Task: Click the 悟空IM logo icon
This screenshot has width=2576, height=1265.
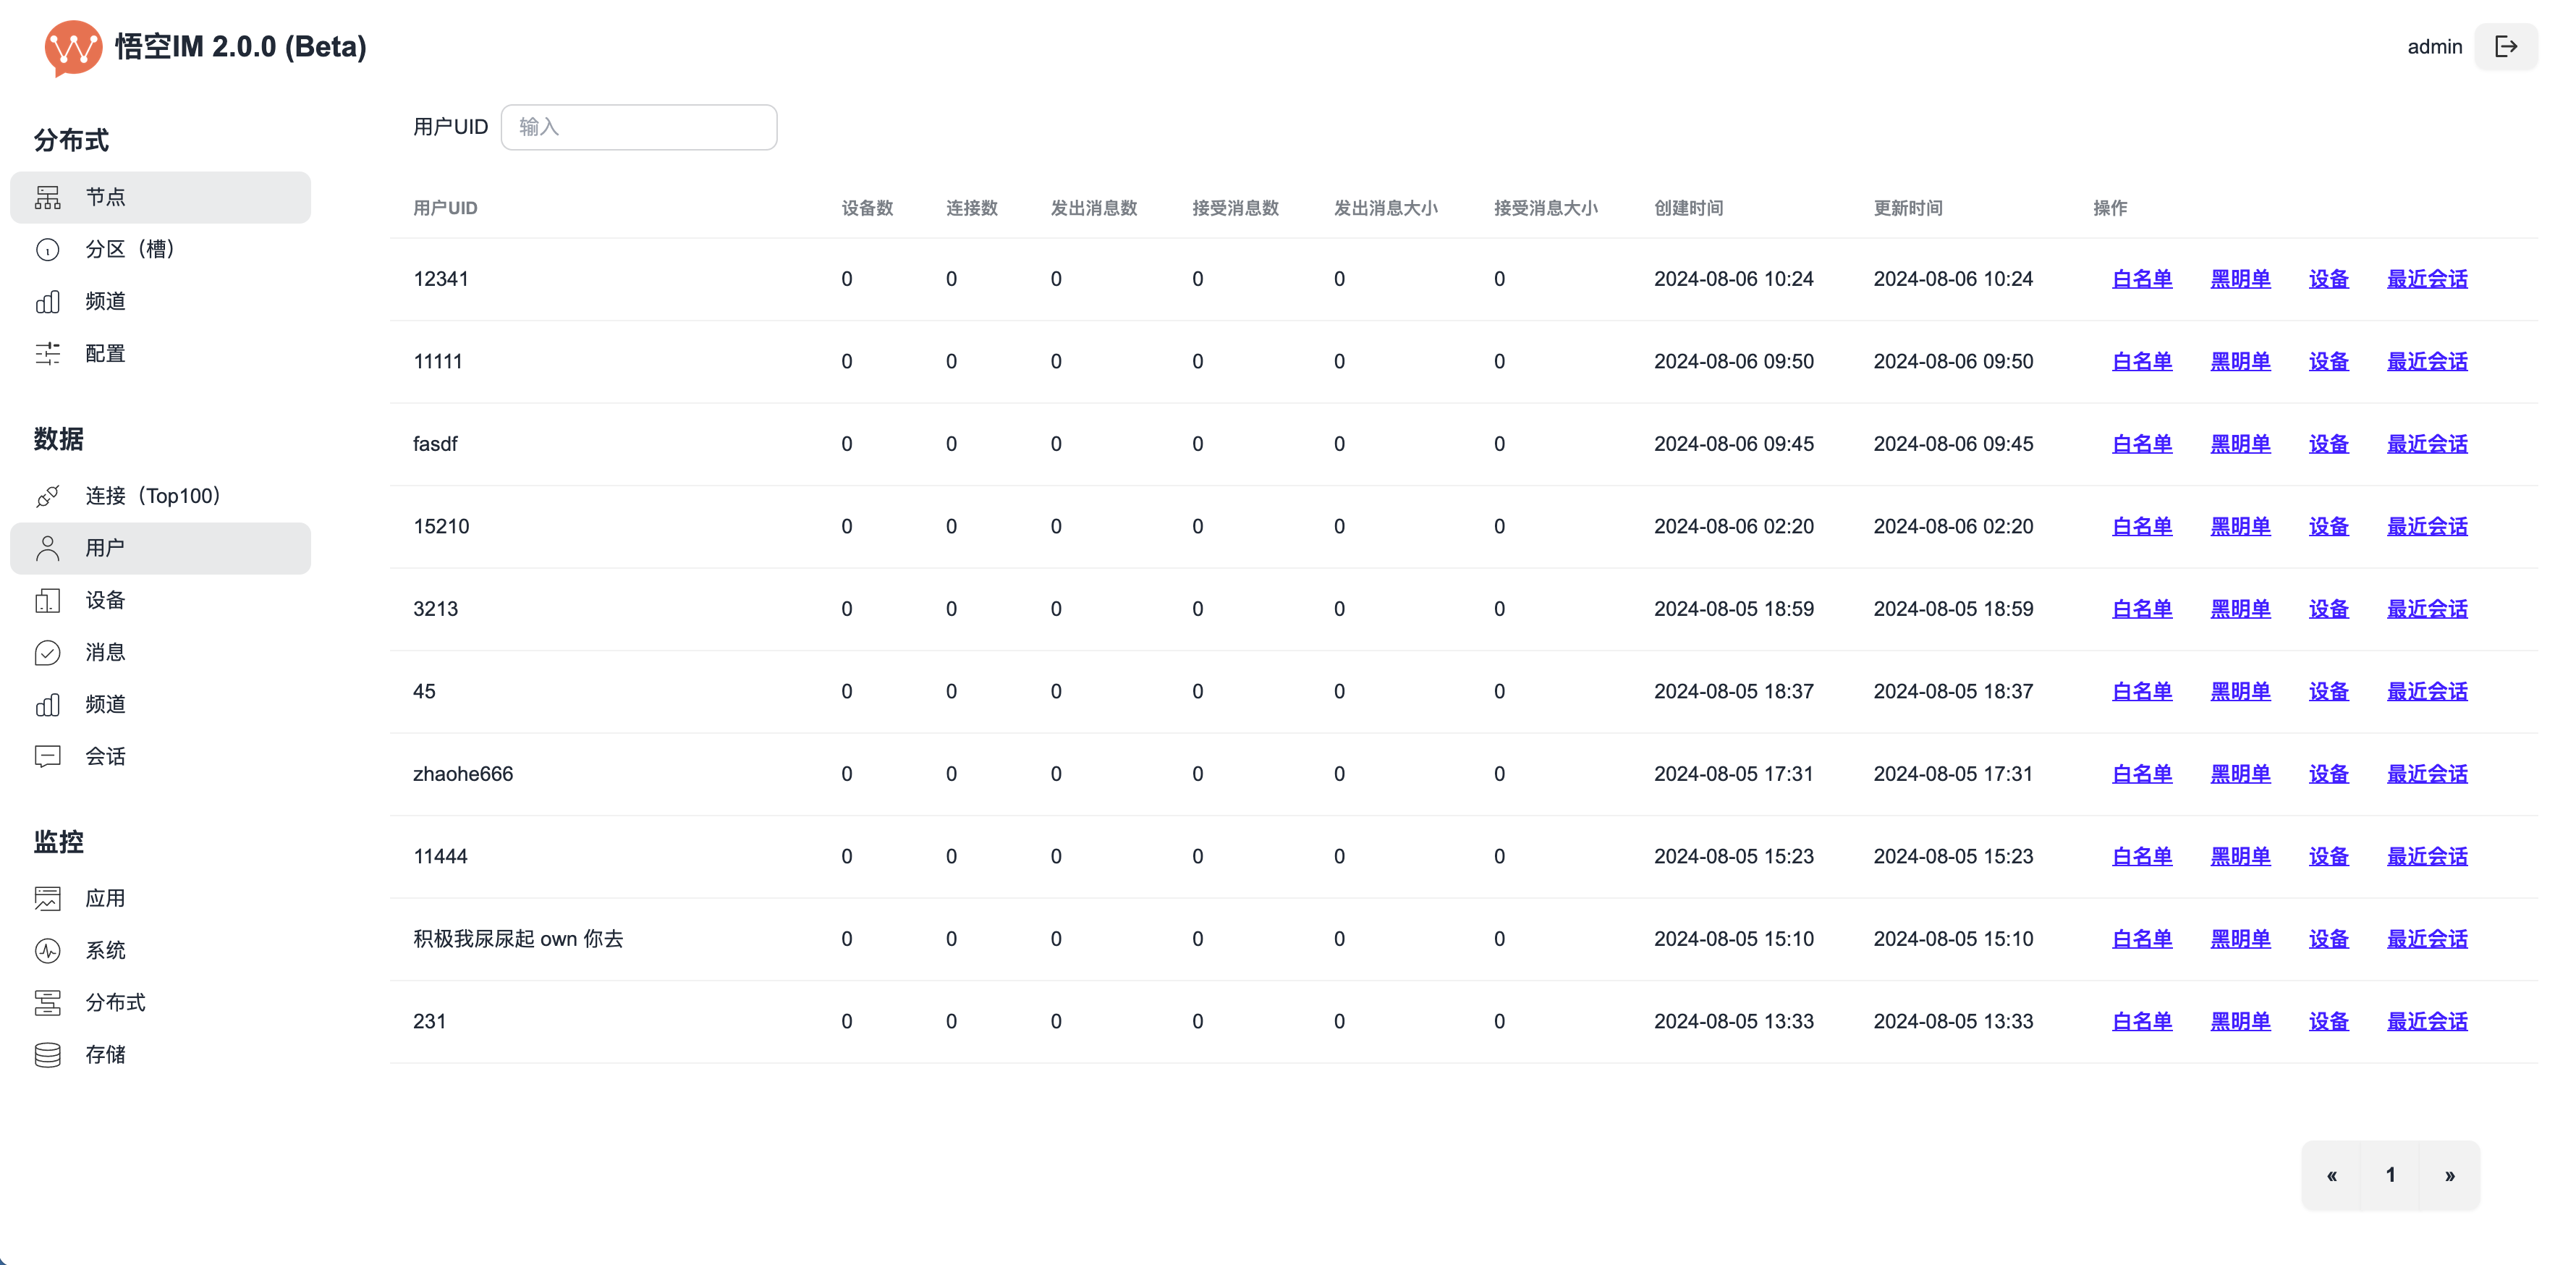Action: [x=73, y=47]
